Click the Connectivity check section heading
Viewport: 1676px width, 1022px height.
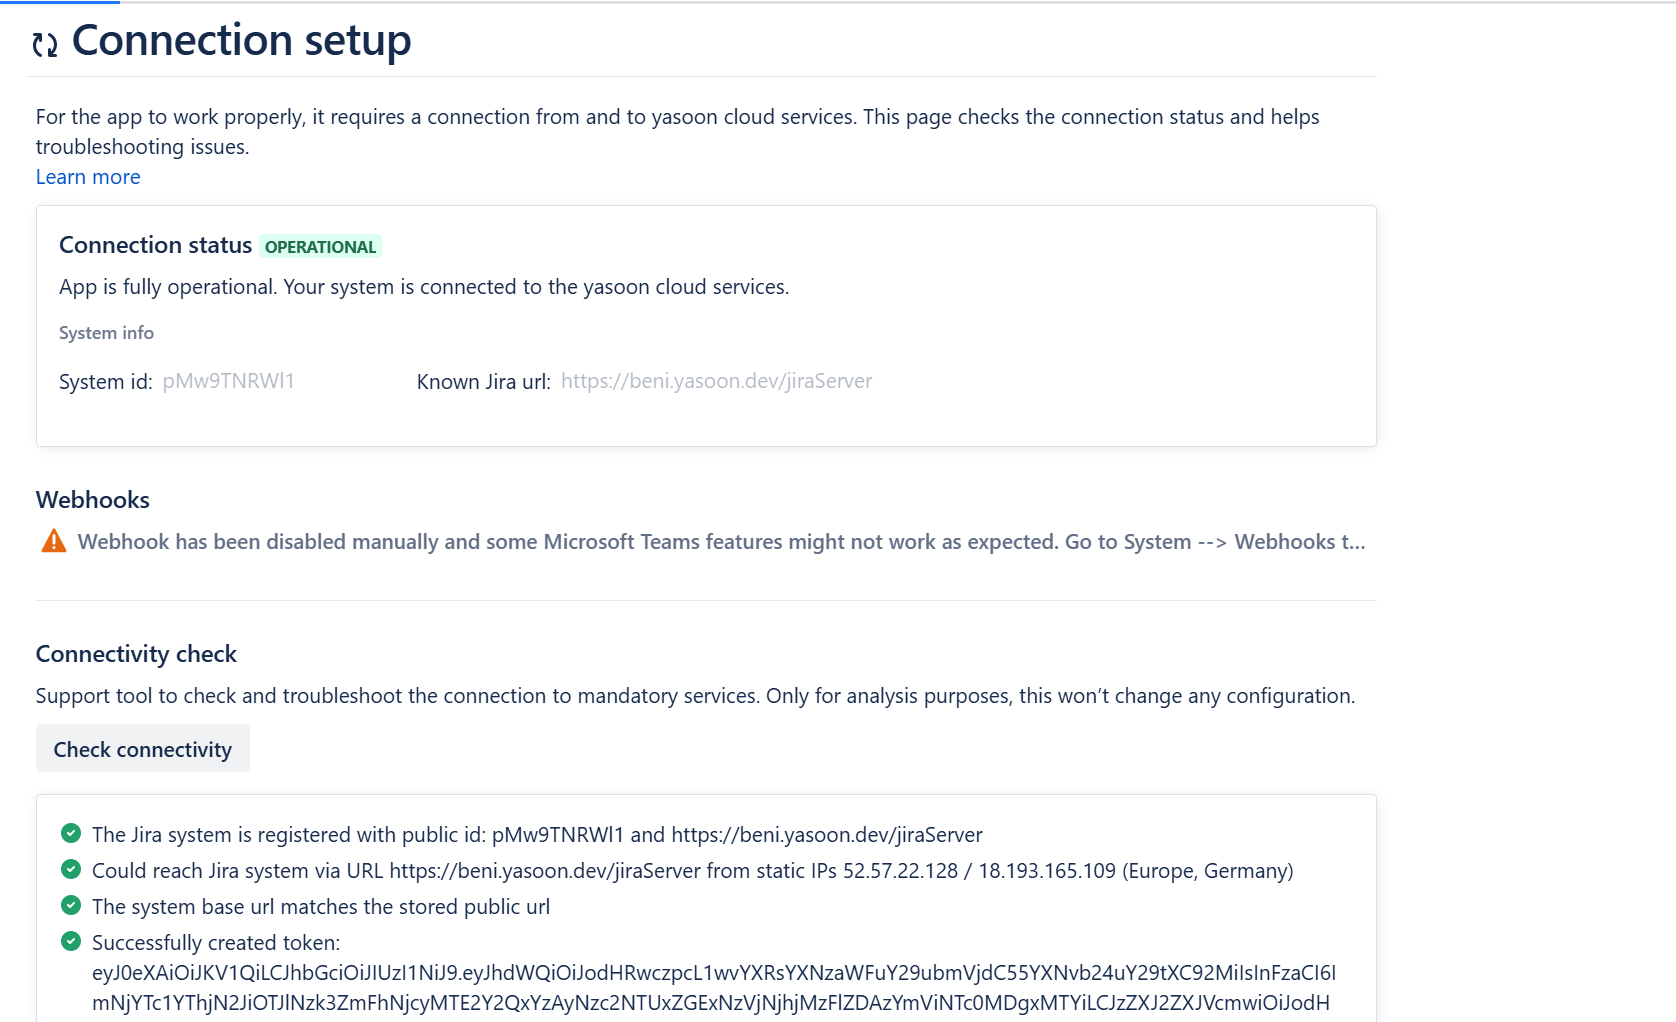(136, 654)
